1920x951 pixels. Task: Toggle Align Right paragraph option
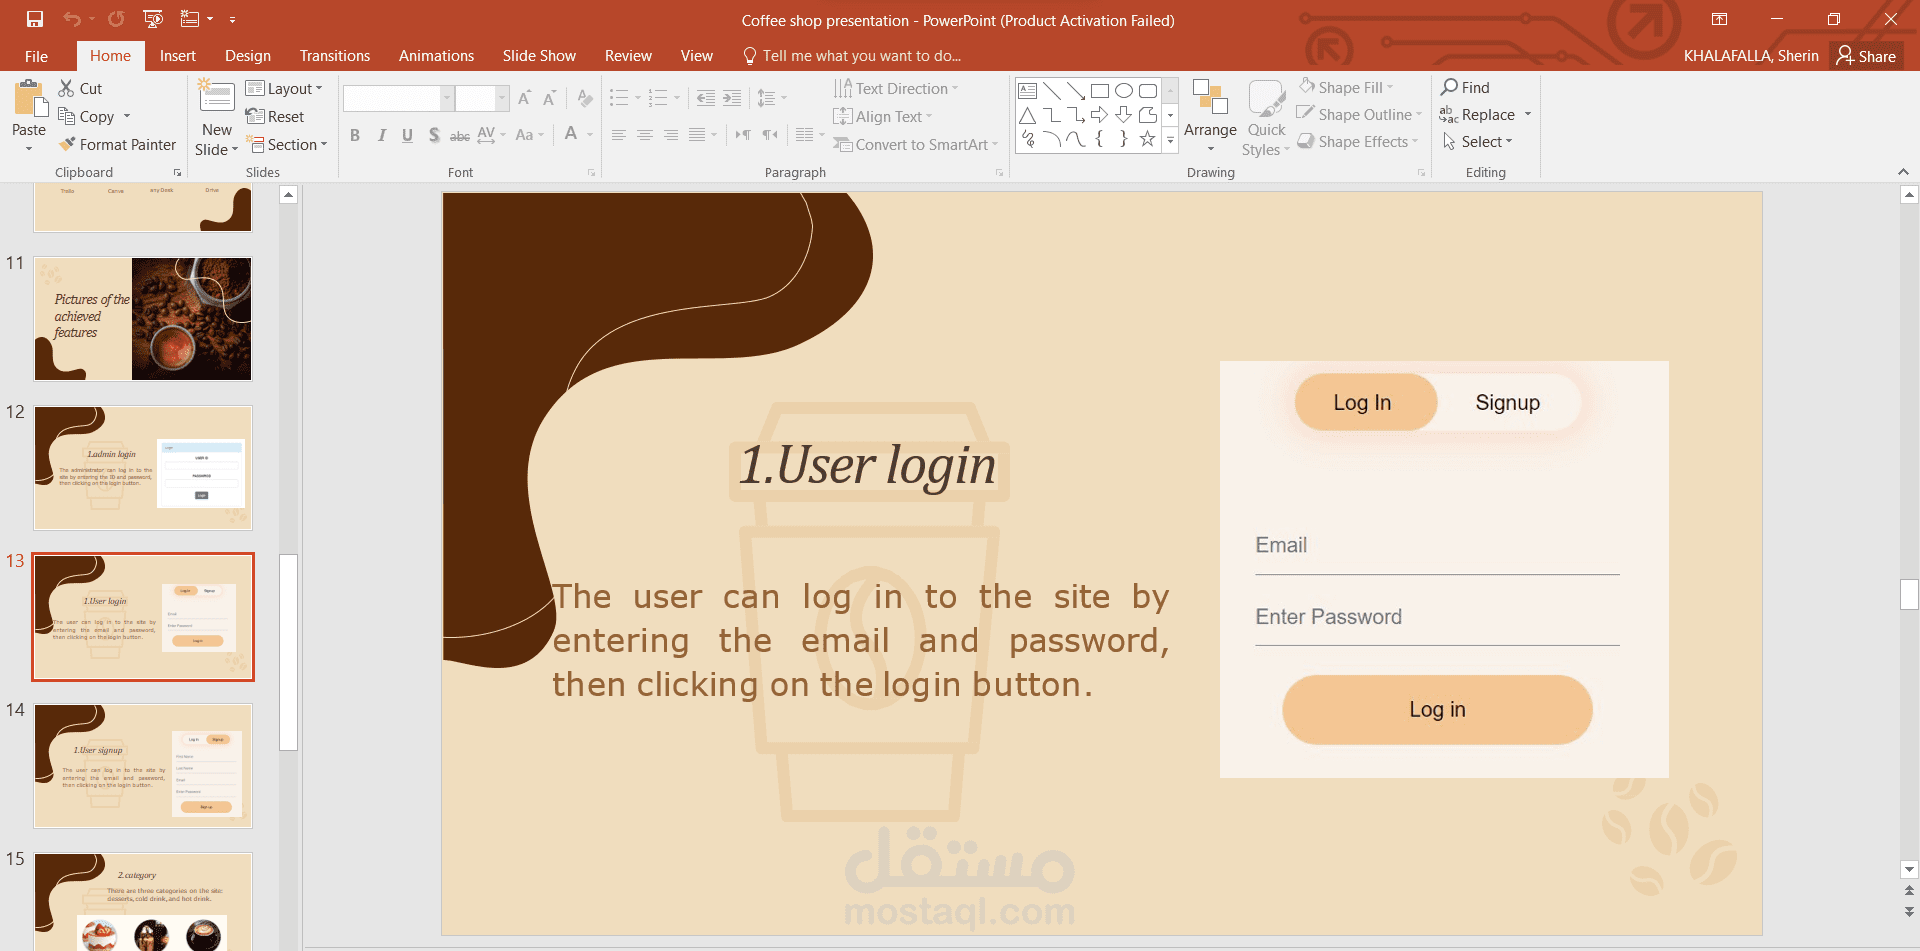671,135
